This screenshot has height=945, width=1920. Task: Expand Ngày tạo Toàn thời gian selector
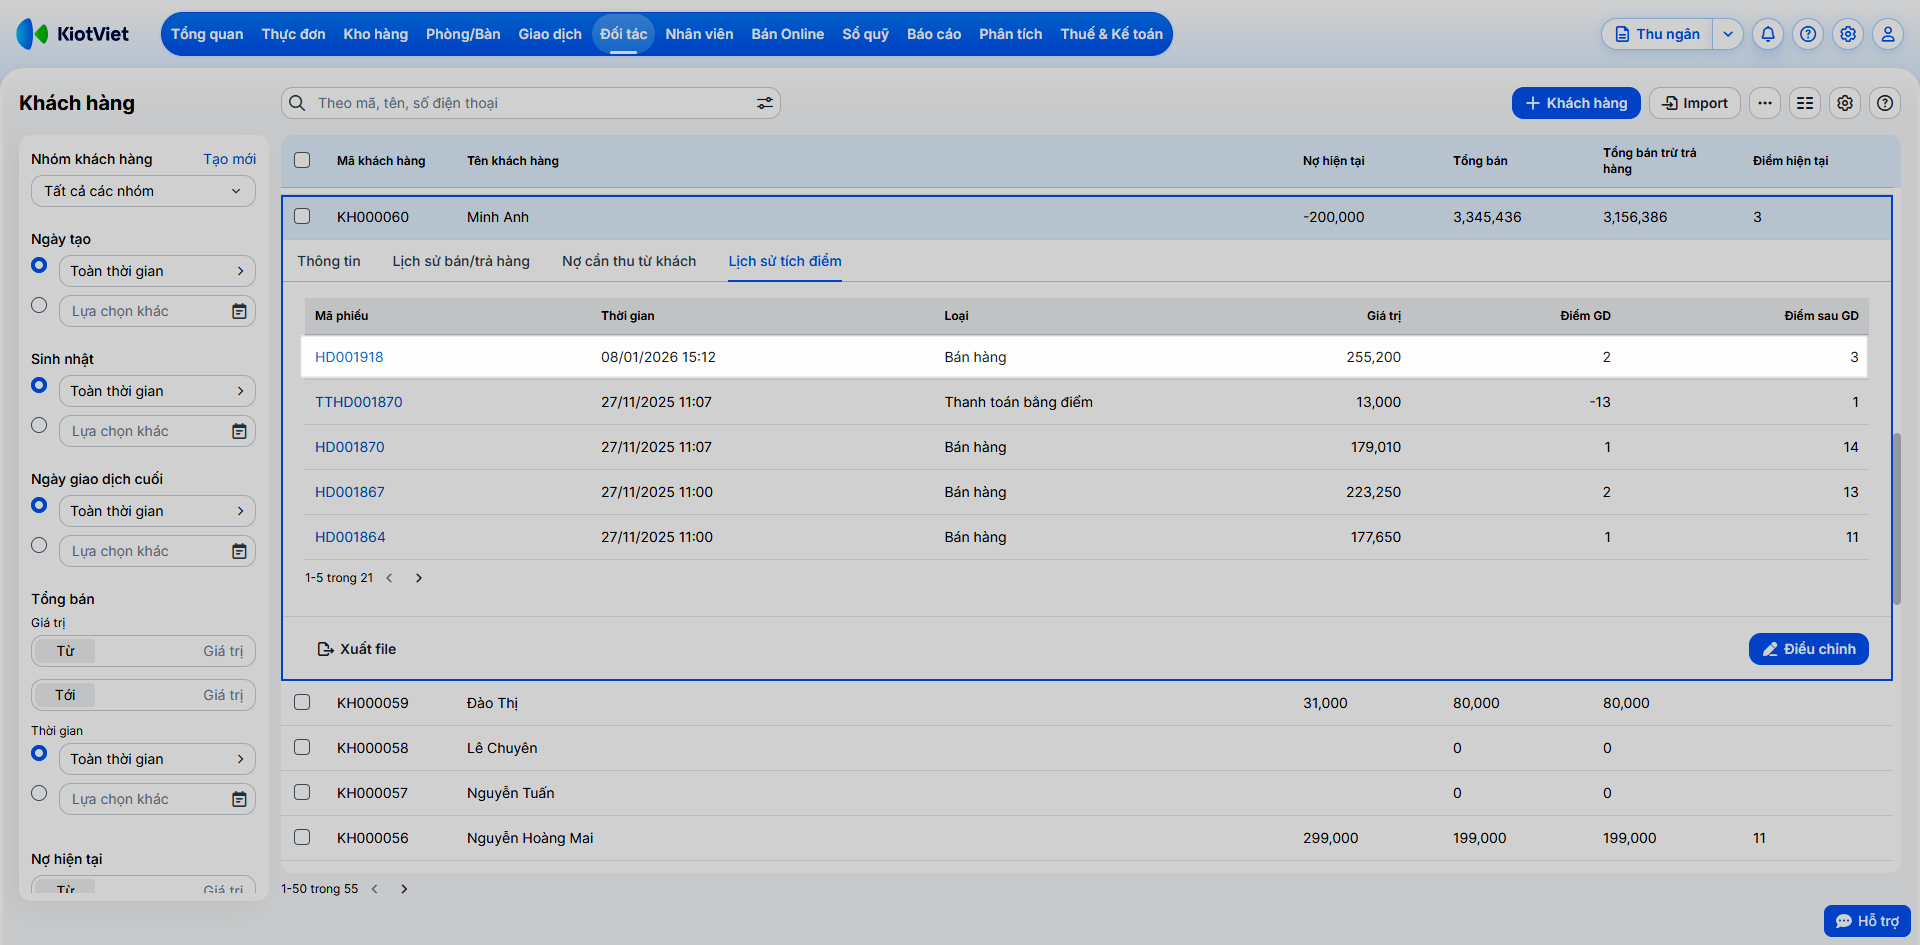(x=157, y=271)
